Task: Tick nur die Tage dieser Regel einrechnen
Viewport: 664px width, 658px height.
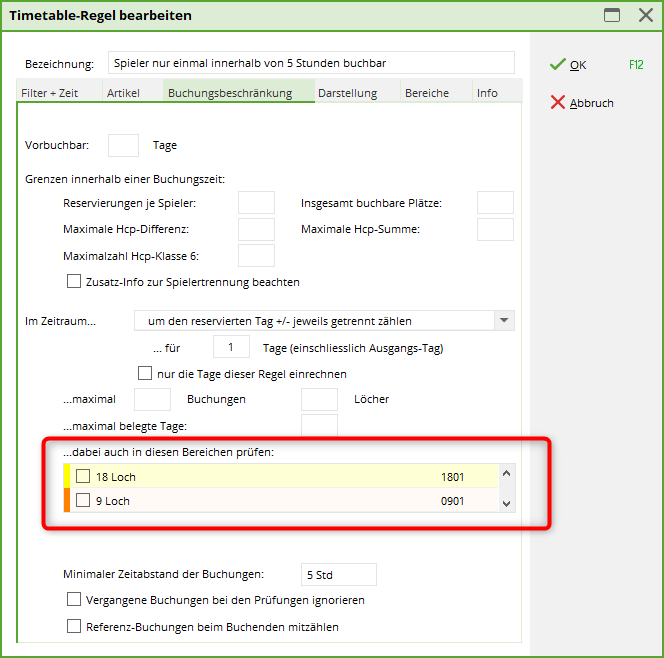Action: [x=145, y=374]
